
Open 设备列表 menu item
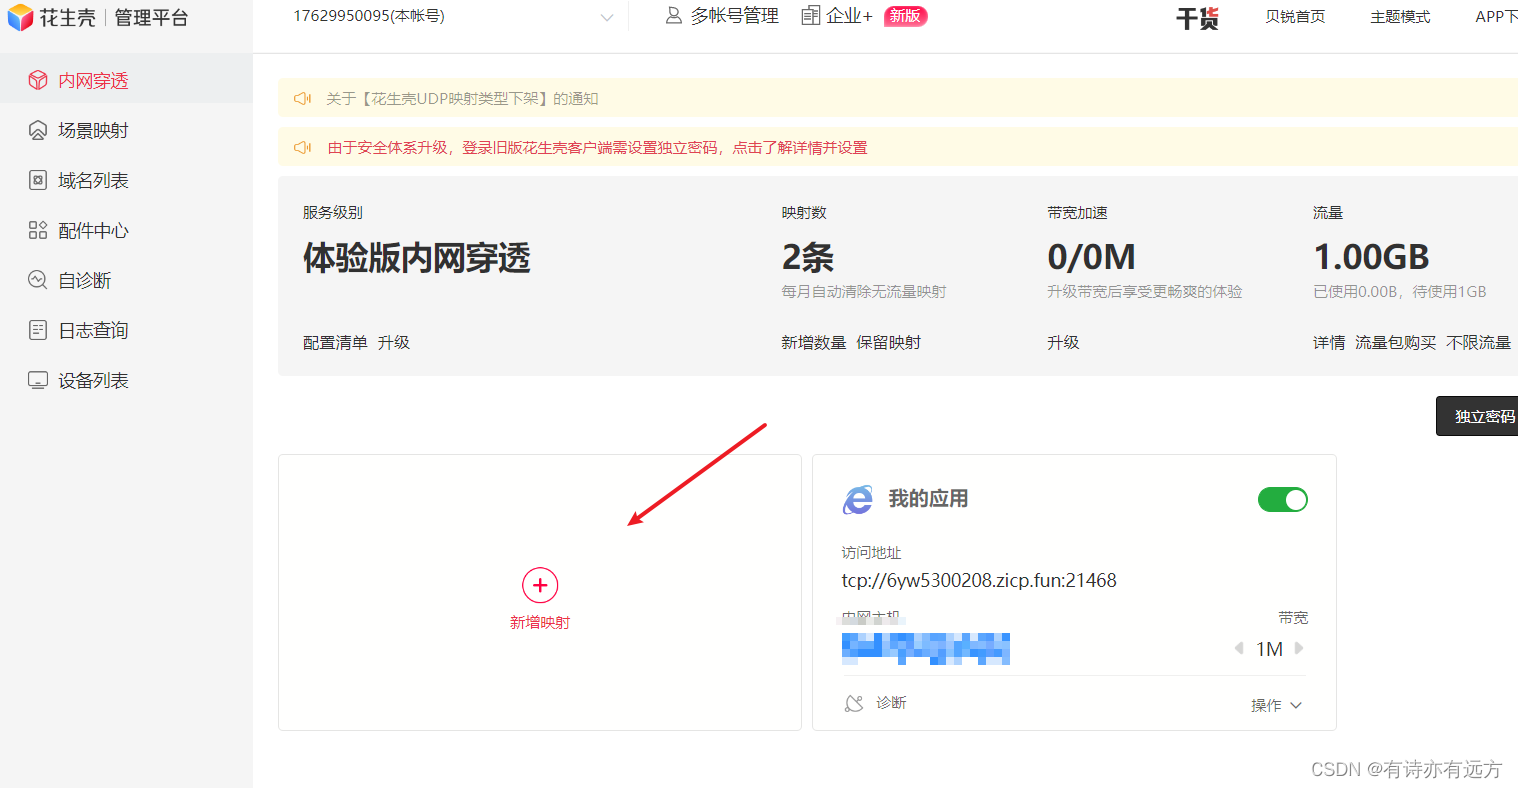coord(126,380)
